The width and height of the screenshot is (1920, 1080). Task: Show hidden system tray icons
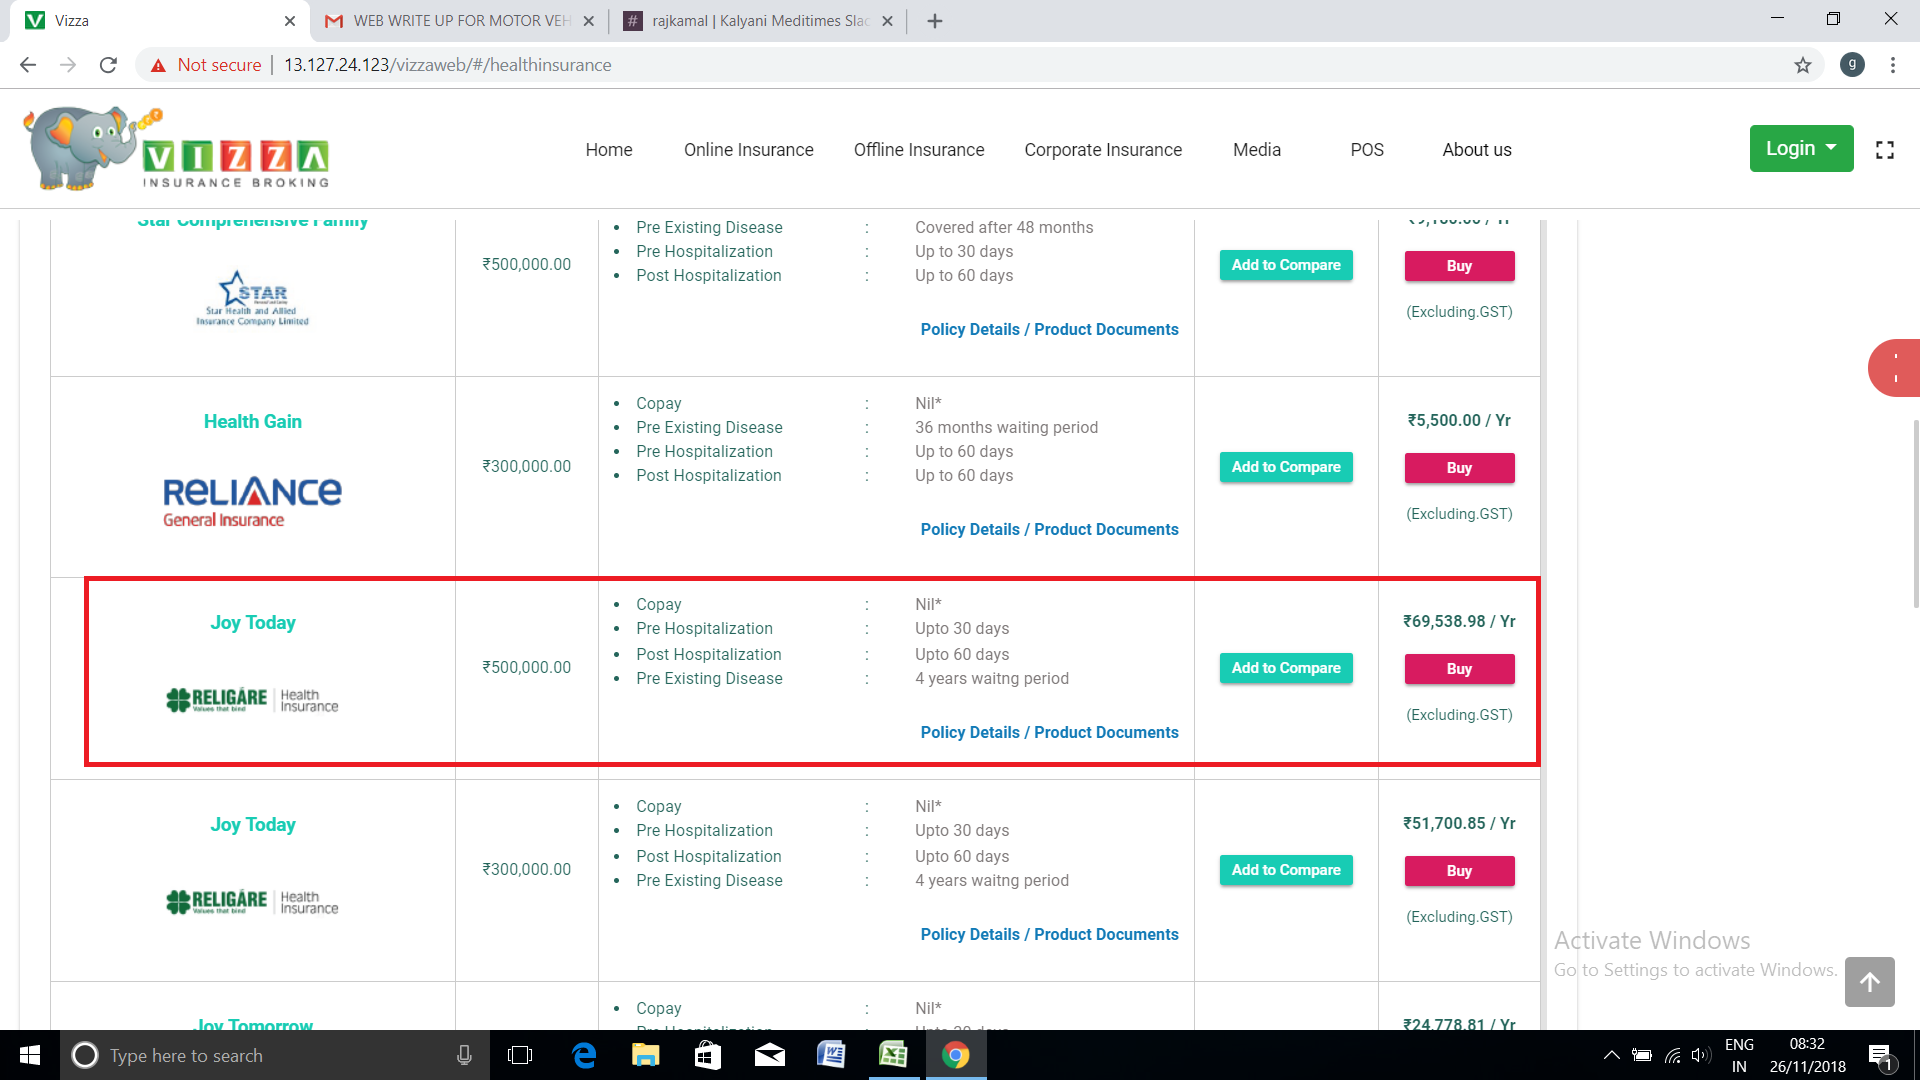click(1611, 1055)
